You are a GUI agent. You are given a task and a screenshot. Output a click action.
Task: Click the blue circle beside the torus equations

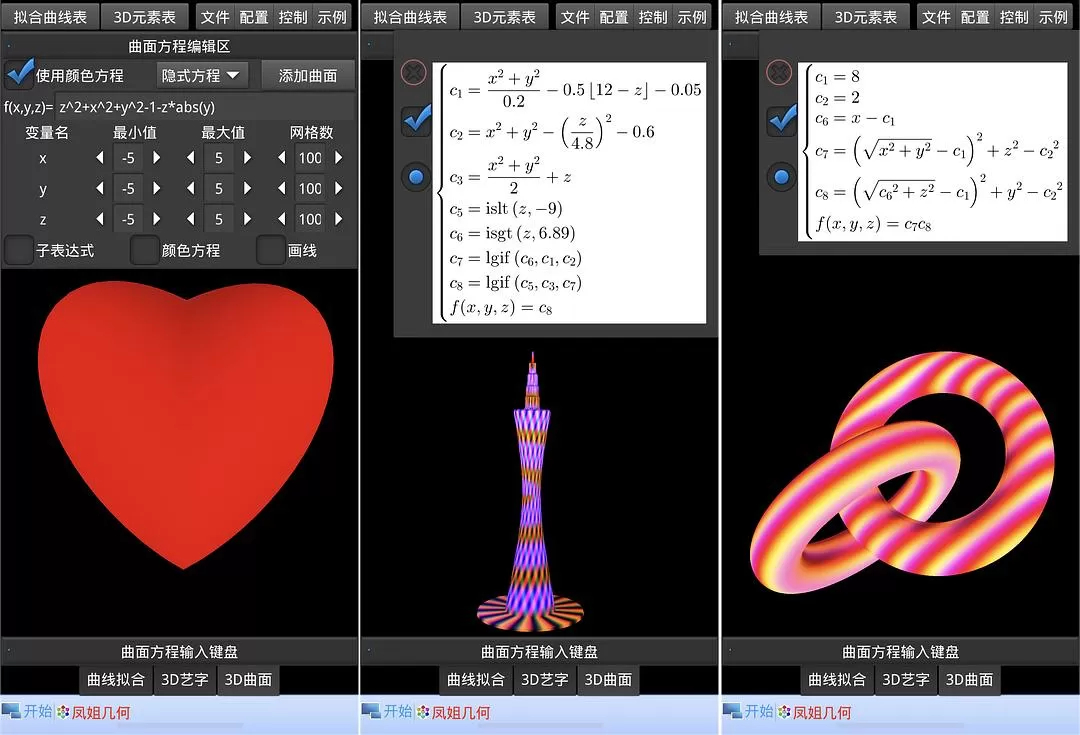(x=781, y=177)
